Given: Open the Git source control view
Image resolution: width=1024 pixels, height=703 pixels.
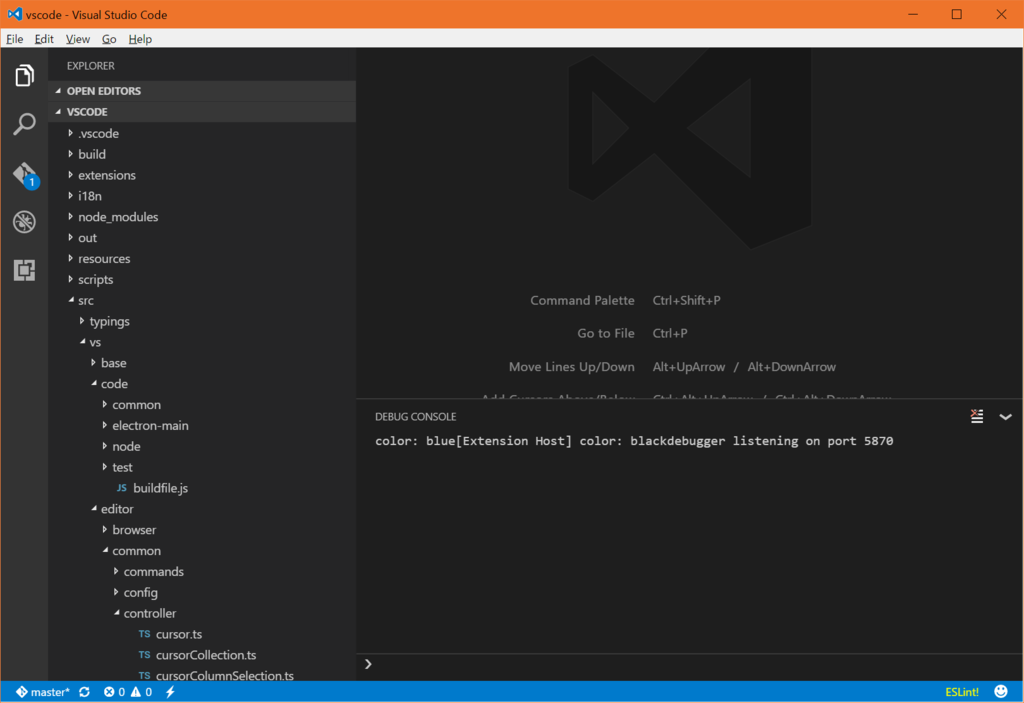Looking at the screenshot, I should pyautogui.click(x=25, y=175).
